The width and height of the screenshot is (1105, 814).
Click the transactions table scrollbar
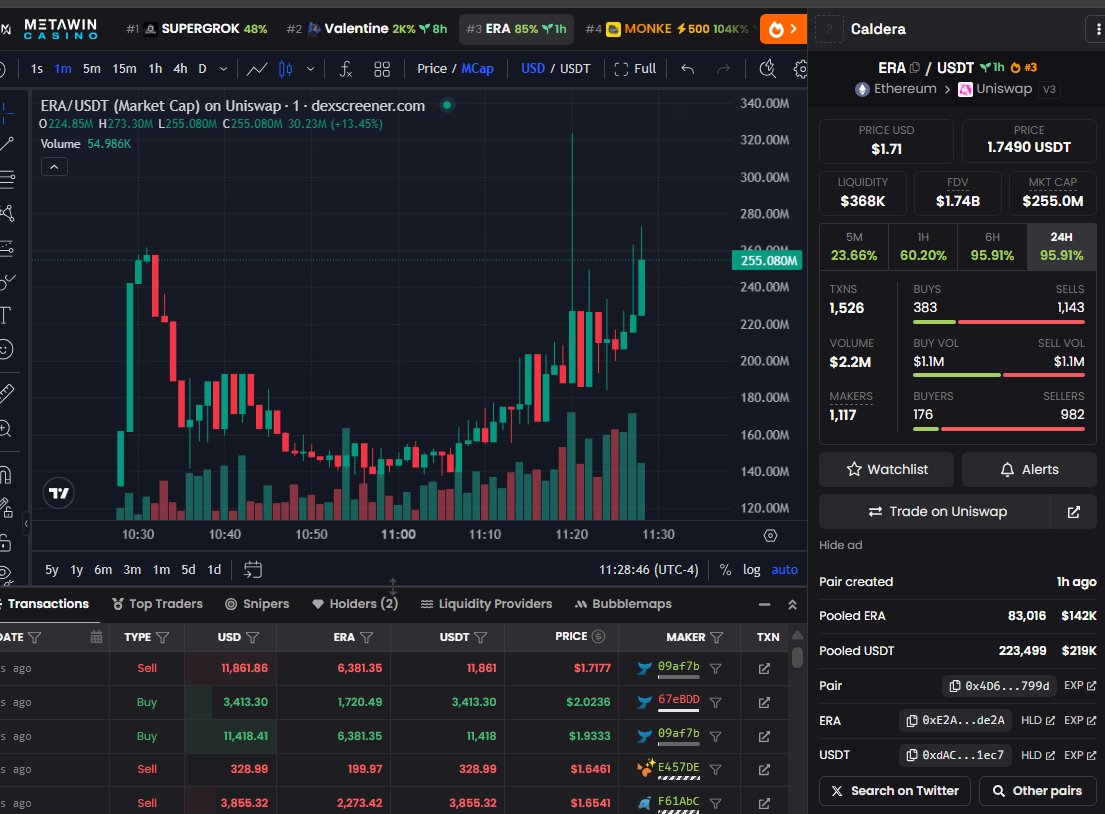pyautogui.click(x=797, y=656)
